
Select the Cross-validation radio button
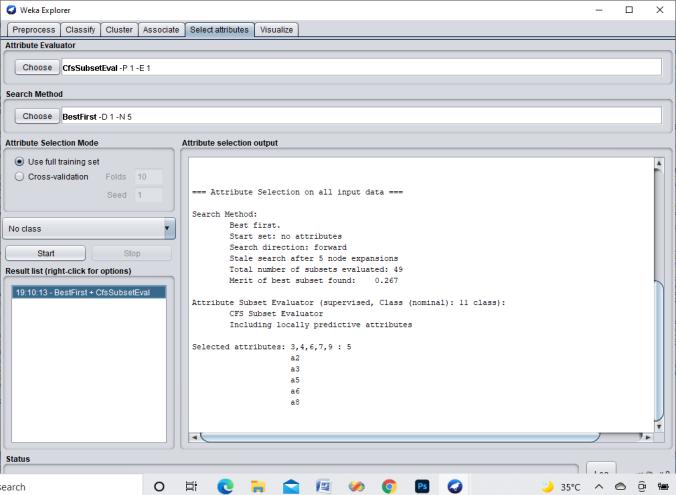[x=19, y=177]
